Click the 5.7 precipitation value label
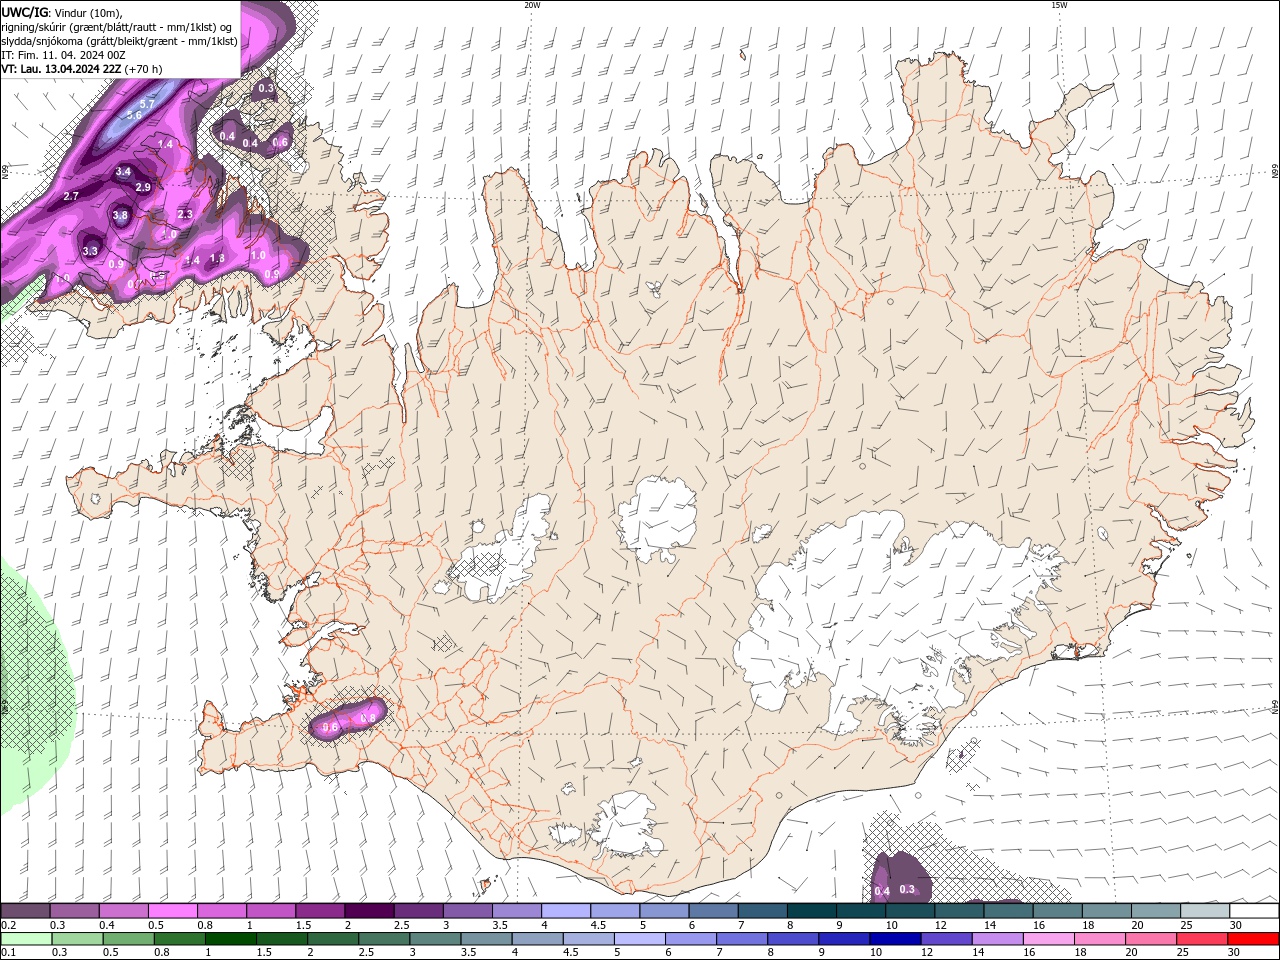1280x960 pixels. [x=147, y=104]
